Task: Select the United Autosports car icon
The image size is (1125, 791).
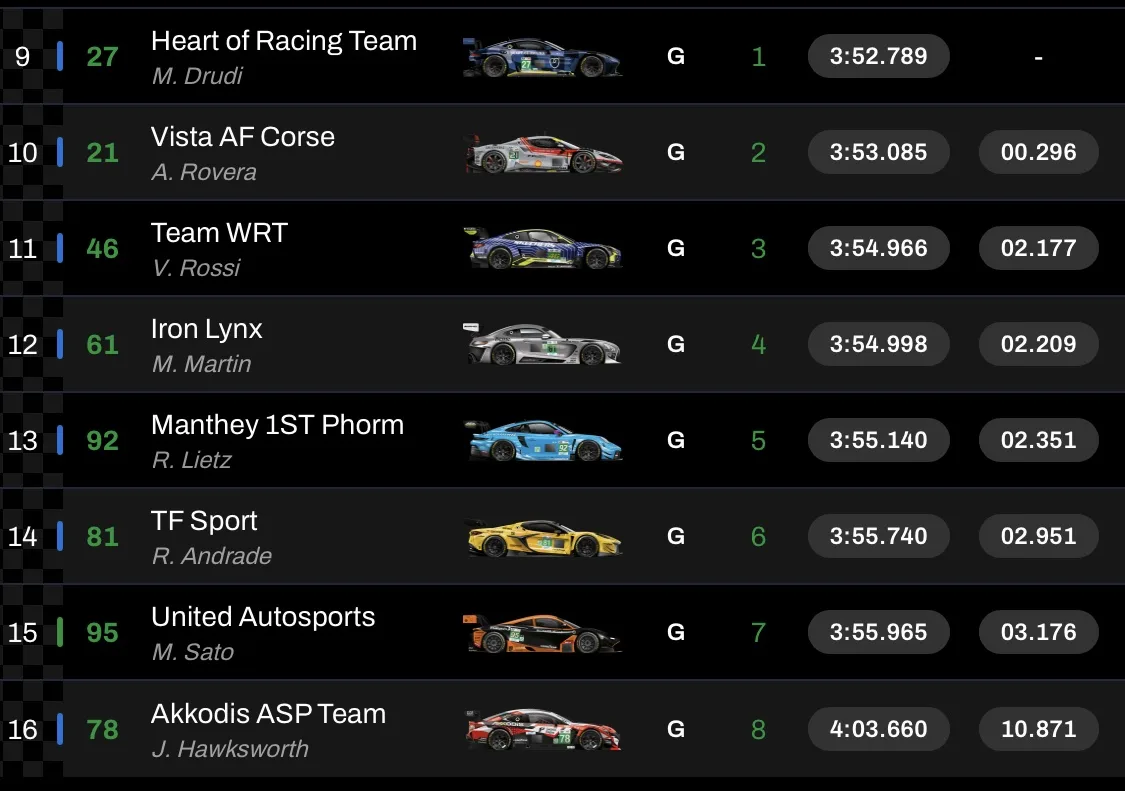Action: 543,633
